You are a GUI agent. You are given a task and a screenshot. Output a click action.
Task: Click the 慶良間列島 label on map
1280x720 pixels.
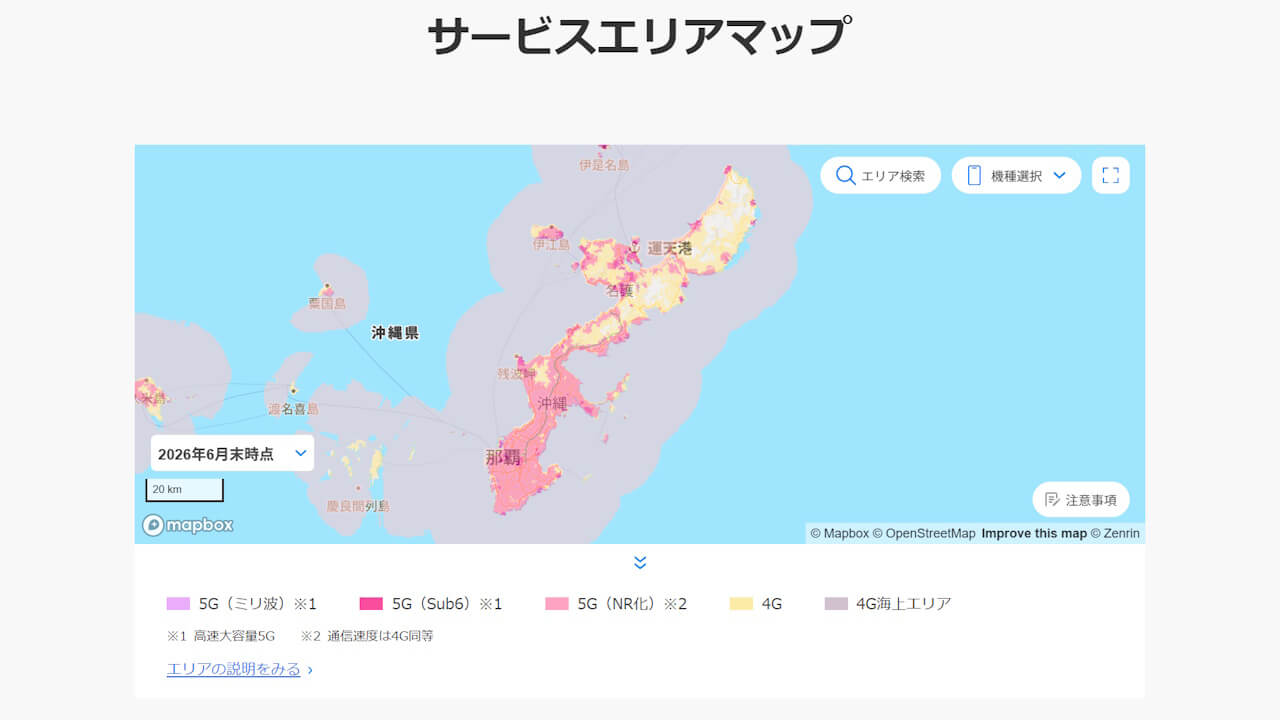(358, 506)
